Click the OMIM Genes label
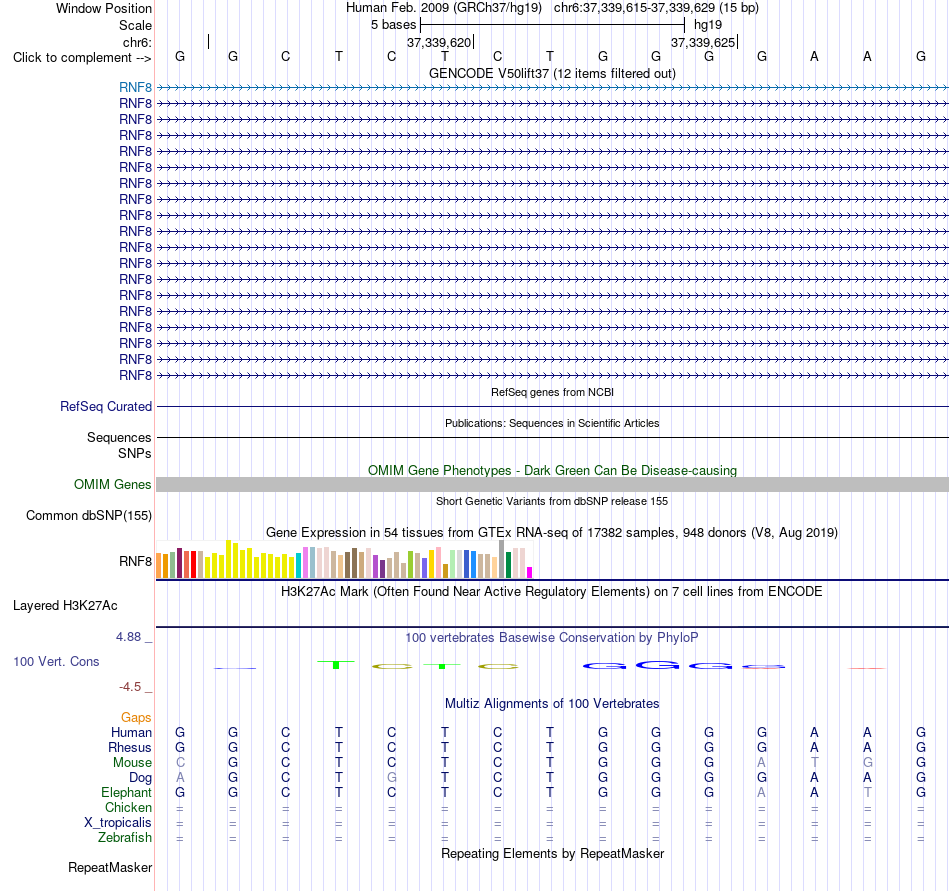The width and height of the screenshot is (950, 891). pos(112,485)
